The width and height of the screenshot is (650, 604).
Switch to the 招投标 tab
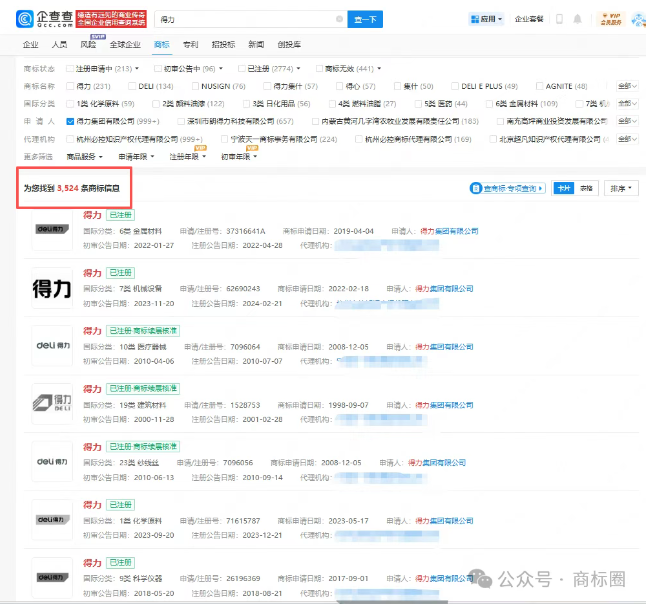pyautogui.click(x=223, y=45)
